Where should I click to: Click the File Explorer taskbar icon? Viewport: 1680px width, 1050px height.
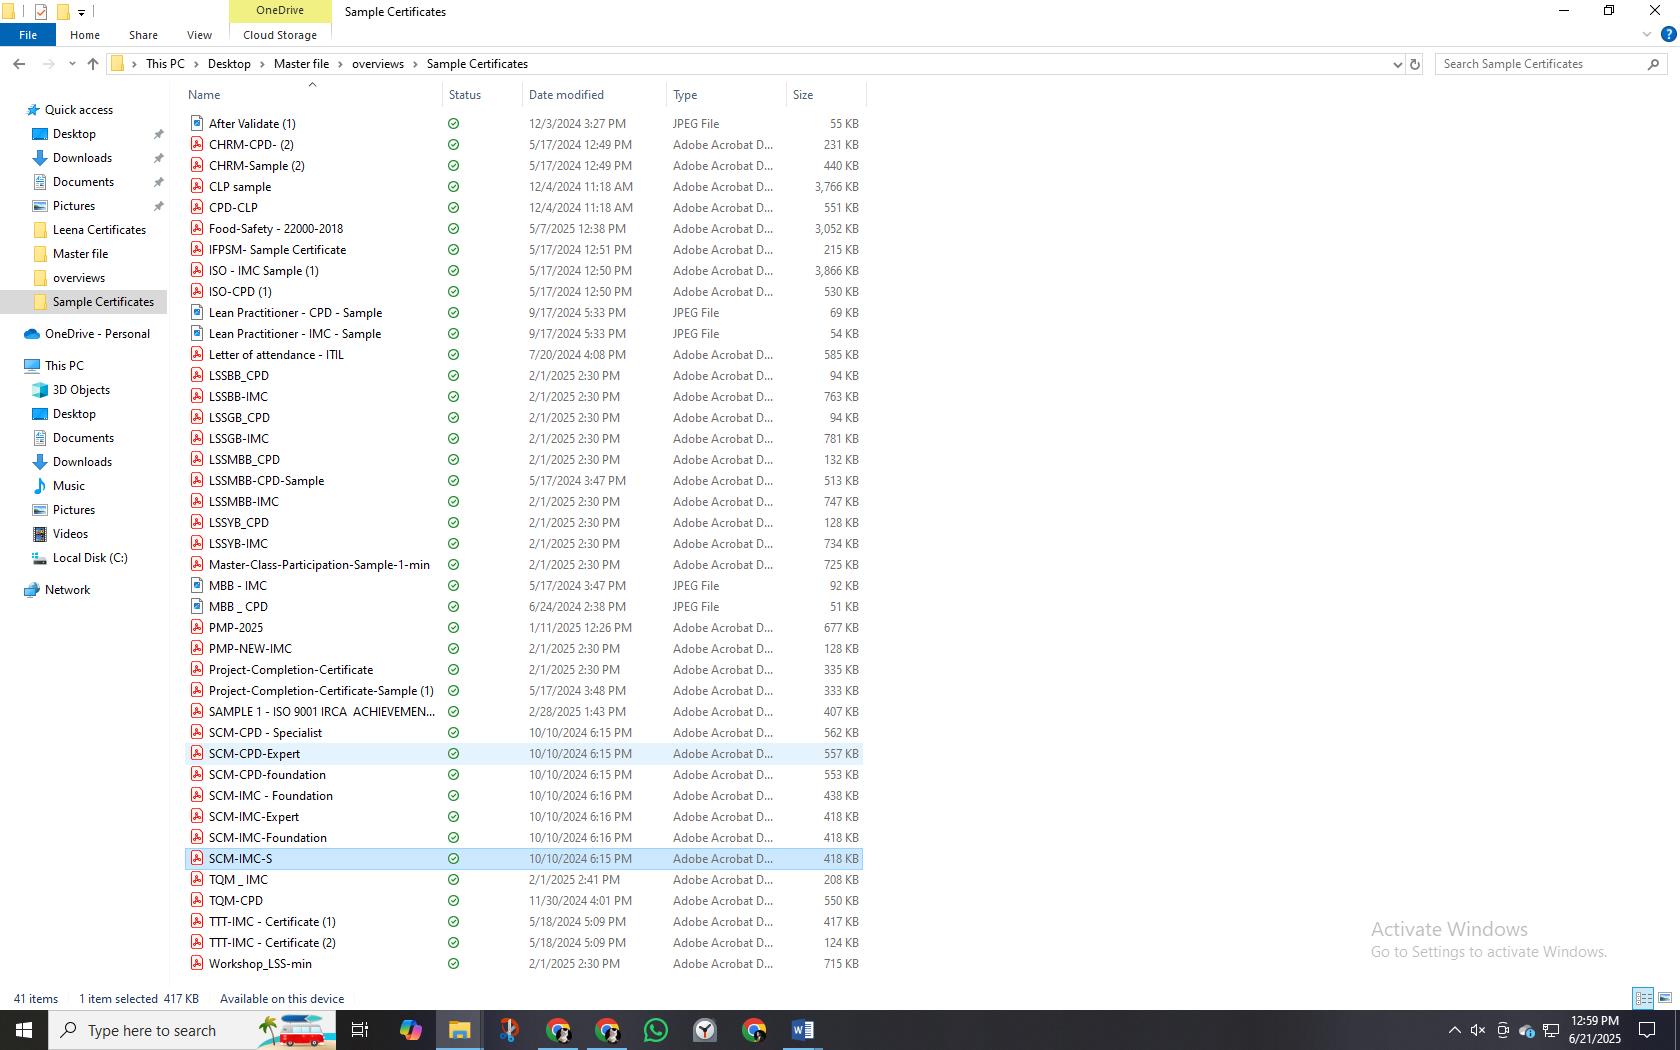[459, 1030]
